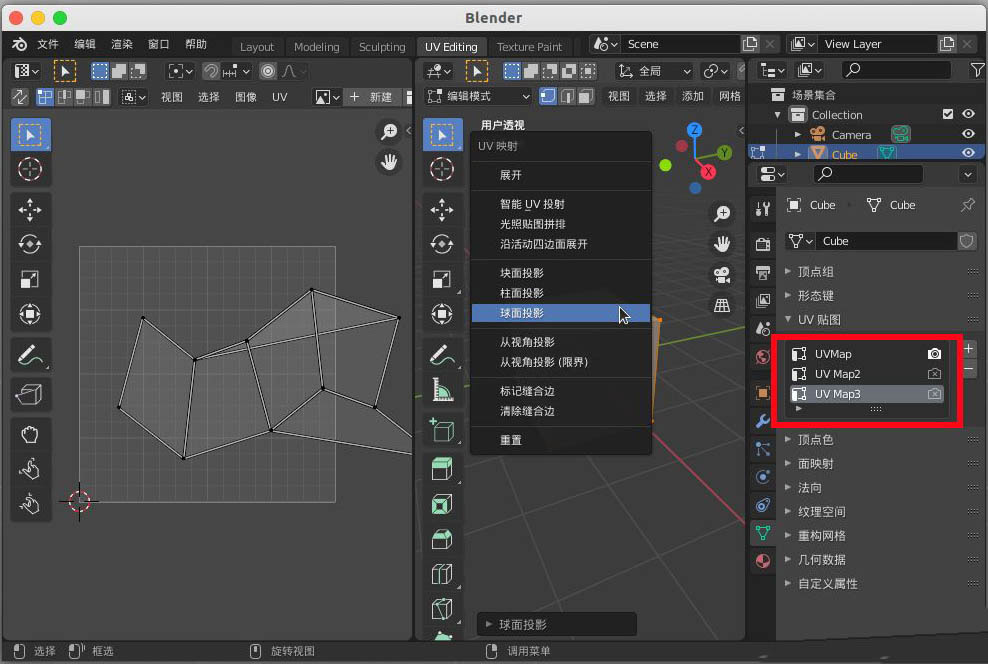988x664 pixels.
Task: Open the 全局 transform orientation dropdown
Action: pyautogui.click(x=655, y=71)
